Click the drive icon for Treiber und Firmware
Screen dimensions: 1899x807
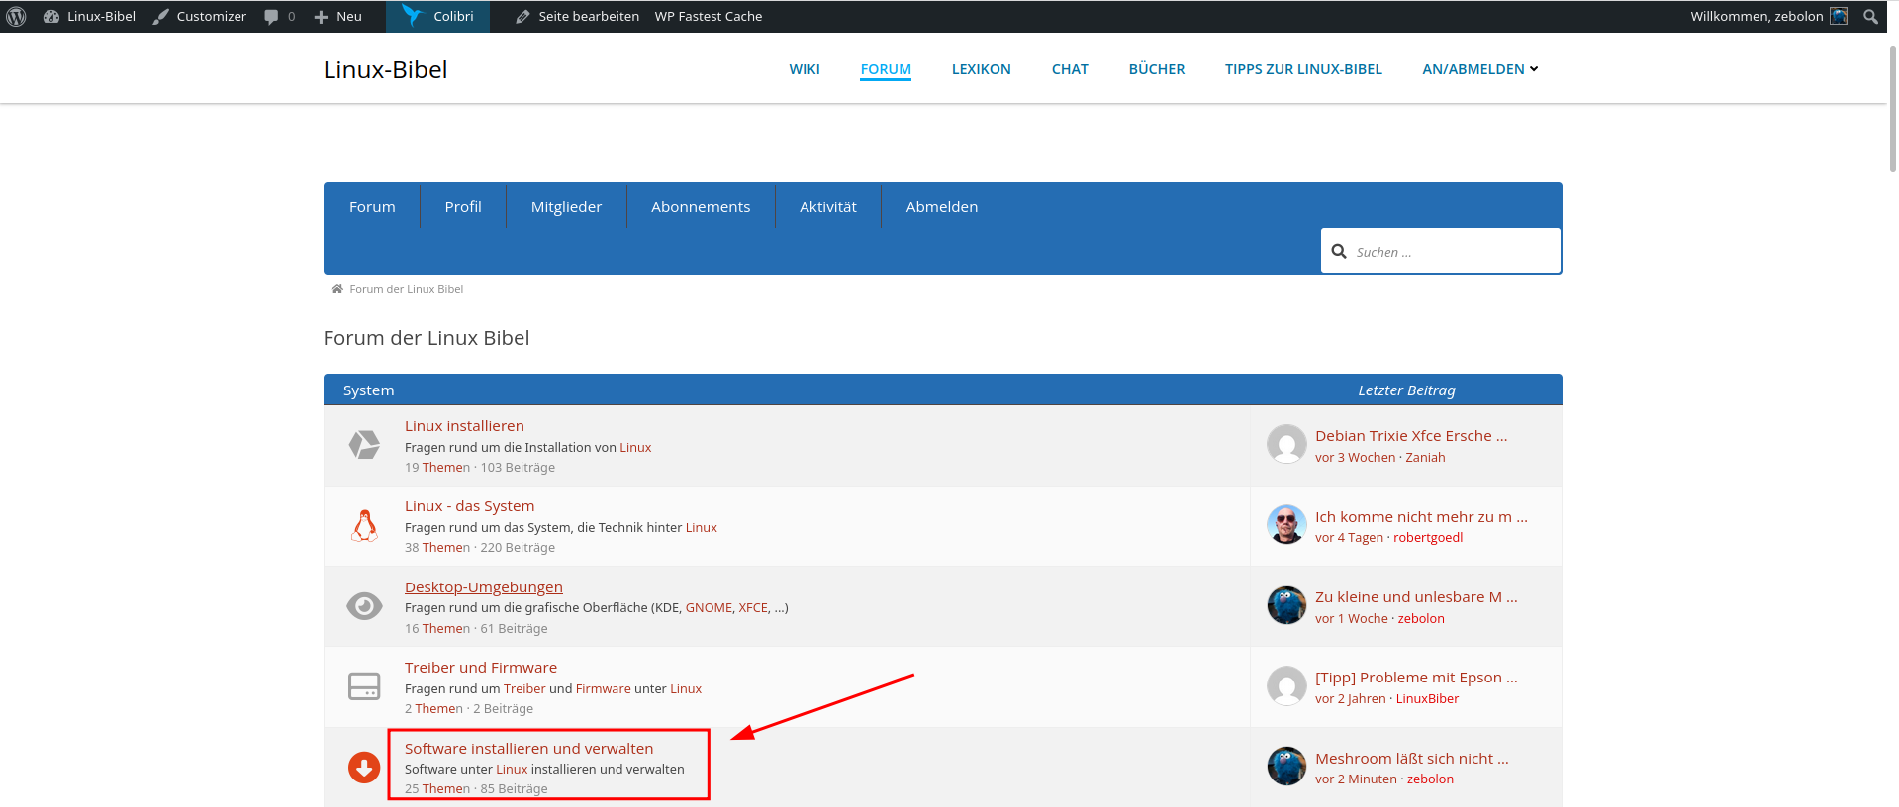coord(364,687)
